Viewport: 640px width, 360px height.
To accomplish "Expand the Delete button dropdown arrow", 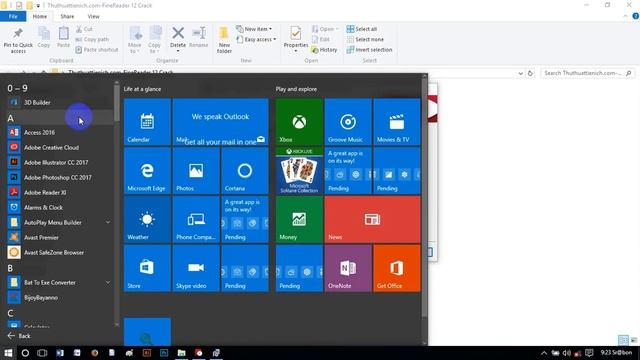I will [178, 51].
